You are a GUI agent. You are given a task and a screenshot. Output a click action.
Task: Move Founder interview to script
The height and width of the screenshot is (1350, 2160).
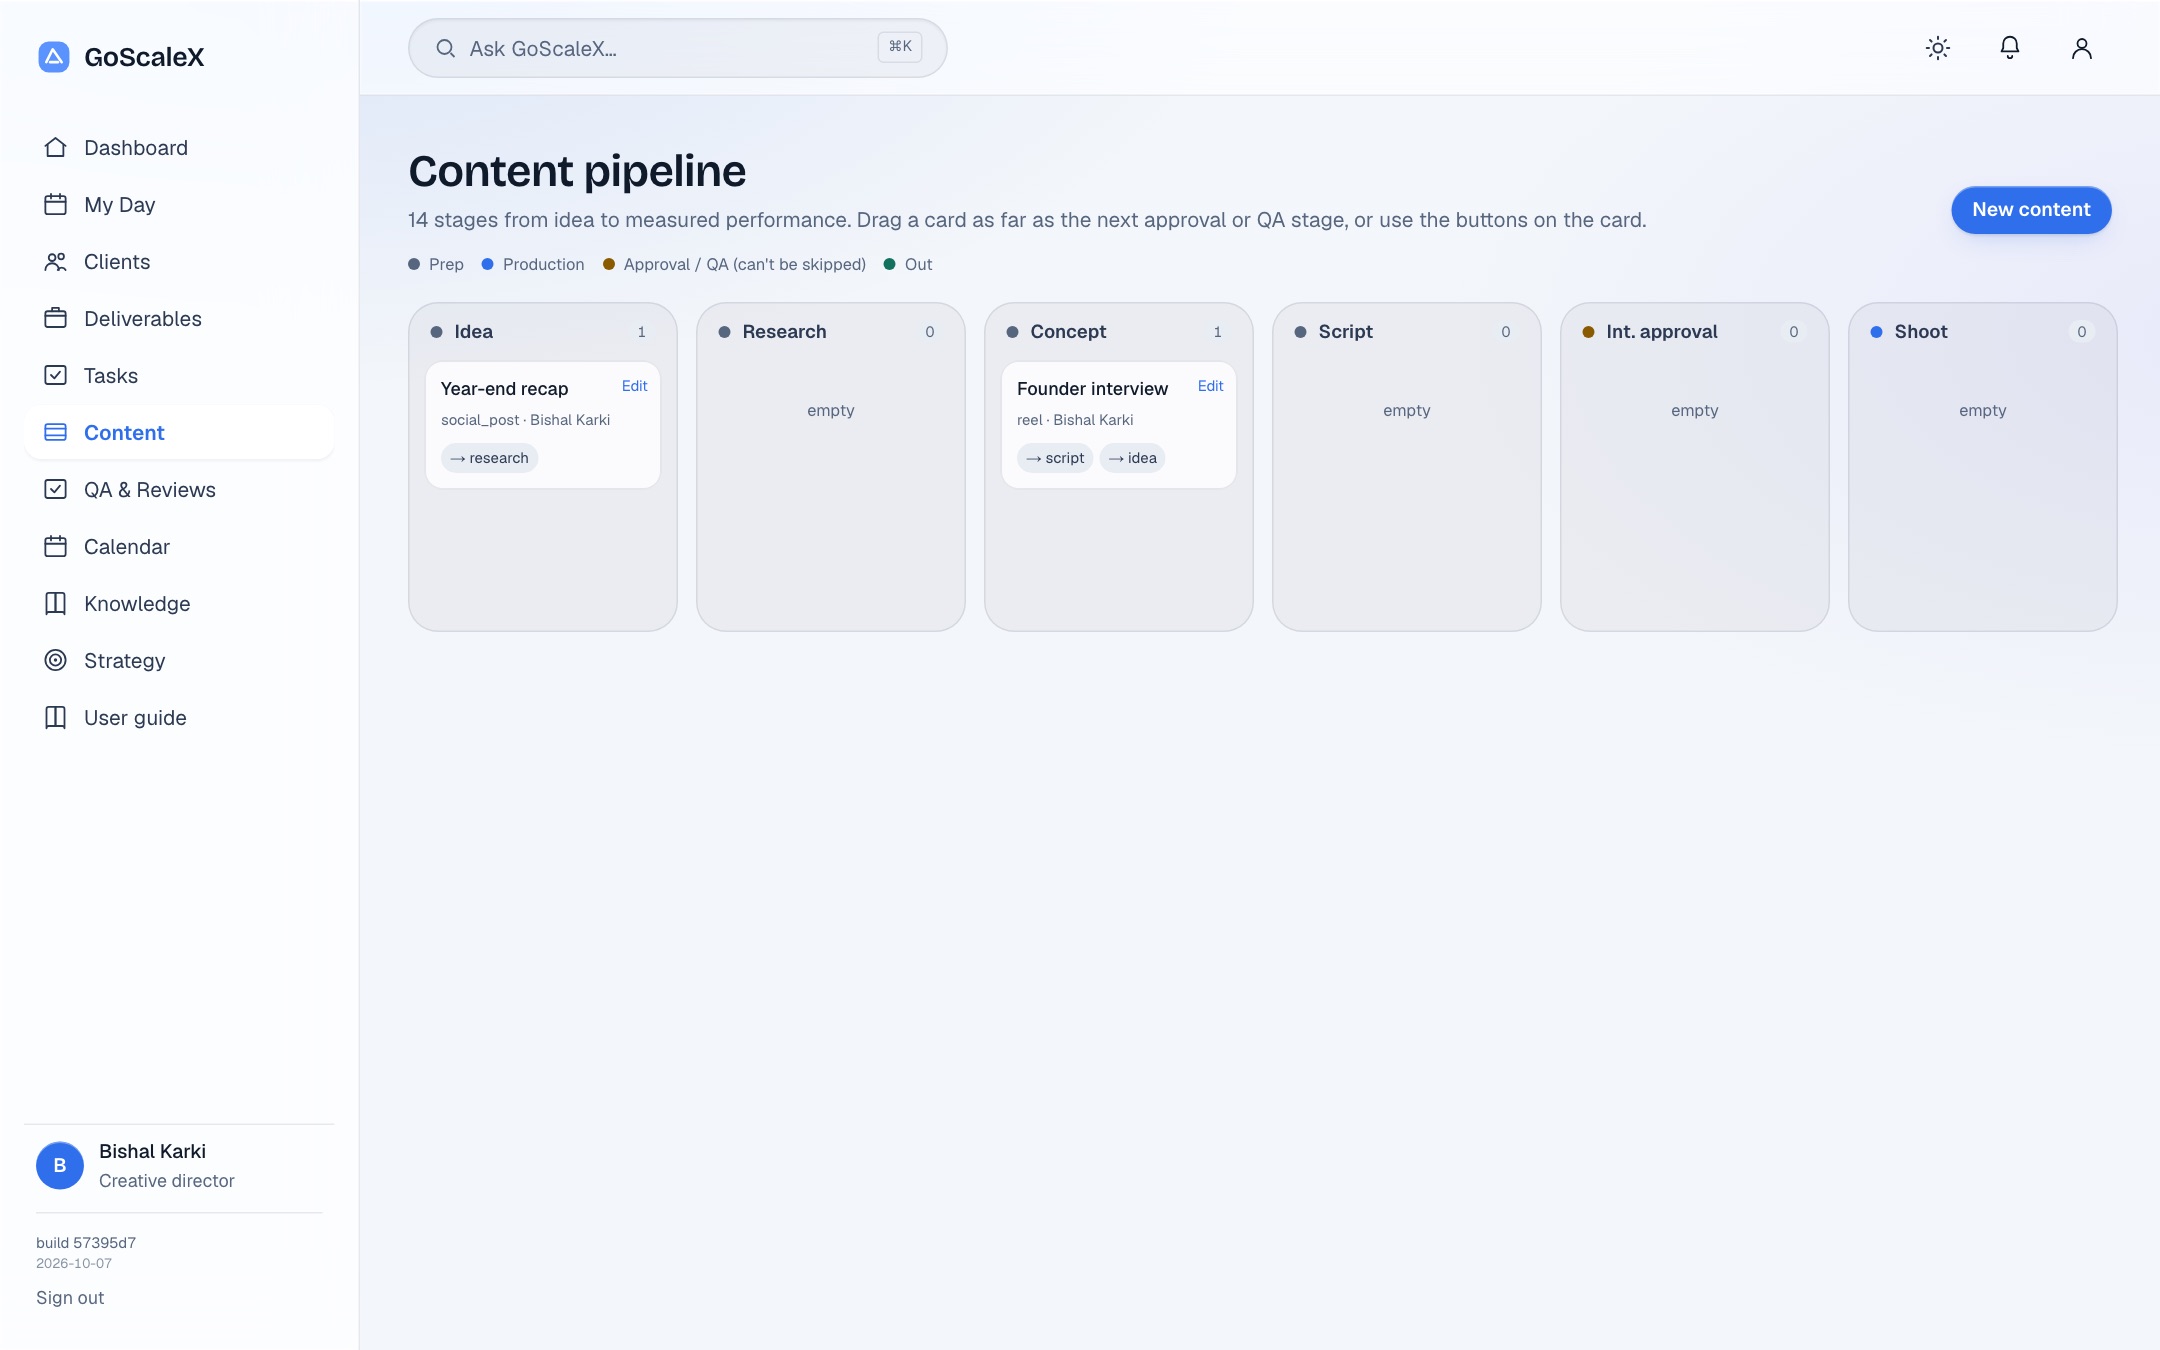tap(1055, 458)
